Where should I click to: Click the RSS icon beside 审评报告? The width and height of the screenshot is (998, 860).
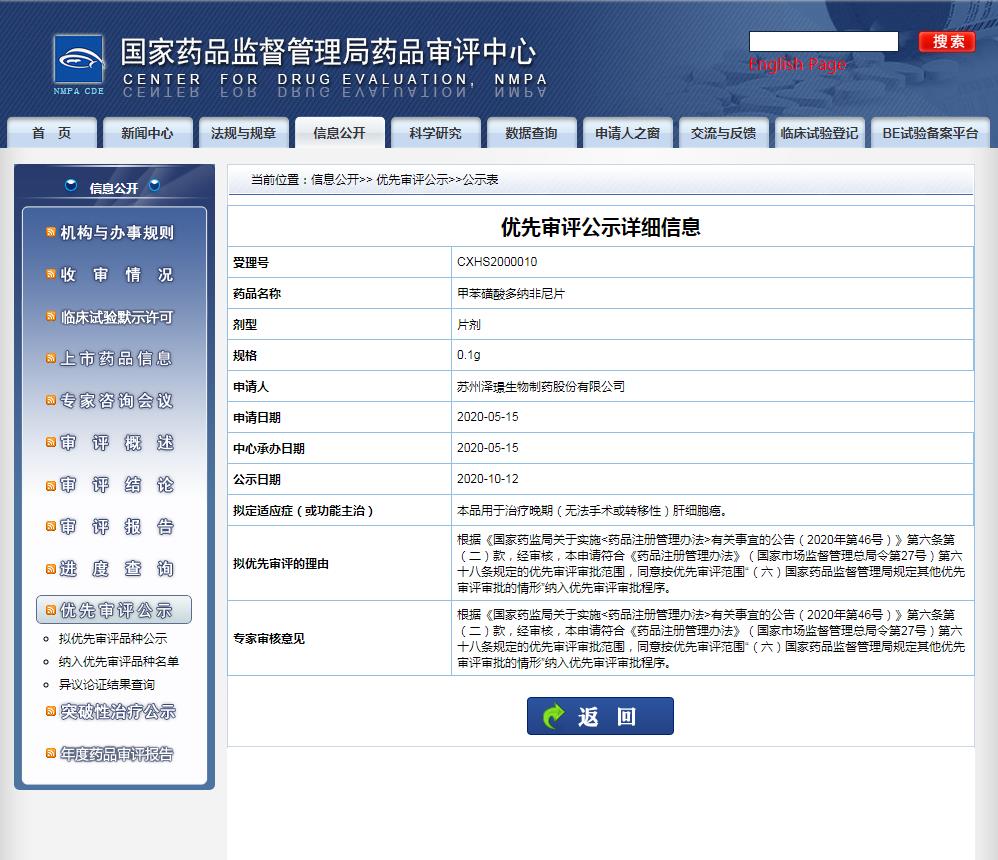(x=51, y=526)
